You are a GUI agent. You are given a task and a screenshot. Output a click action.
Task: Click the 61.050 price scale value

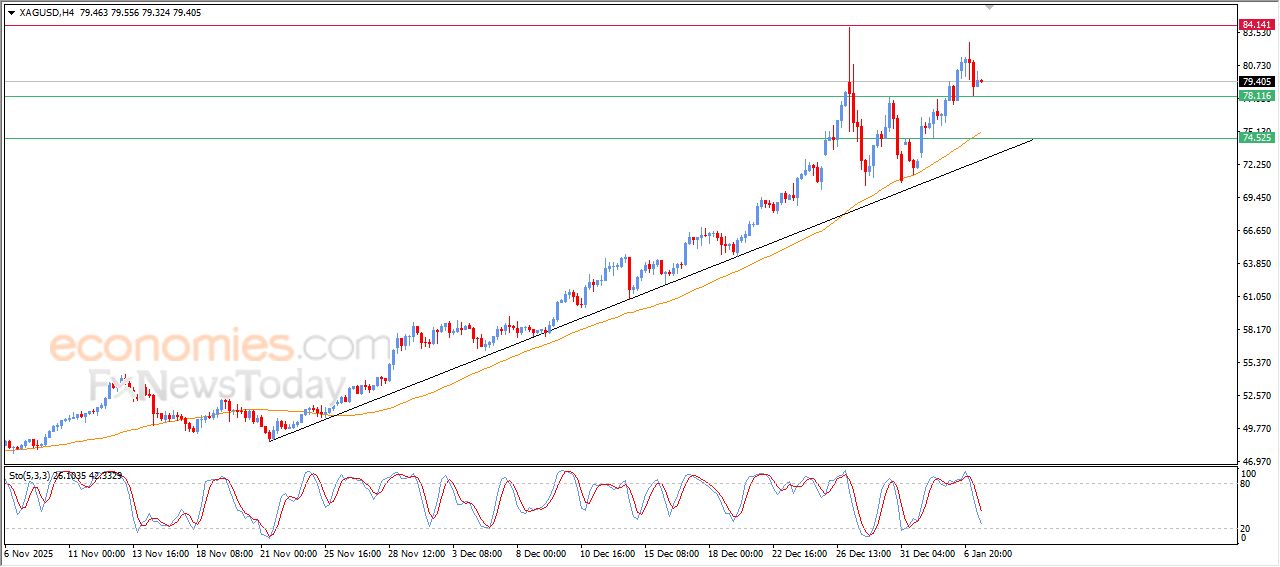(1256, 297)
